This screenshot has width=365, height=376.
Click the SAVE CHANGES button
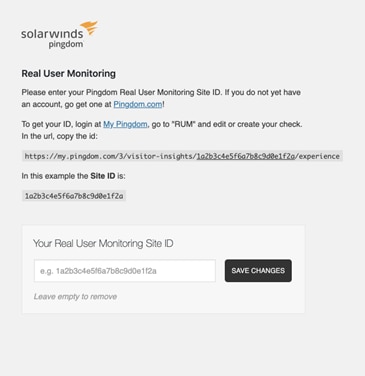[x=258, y=271]
